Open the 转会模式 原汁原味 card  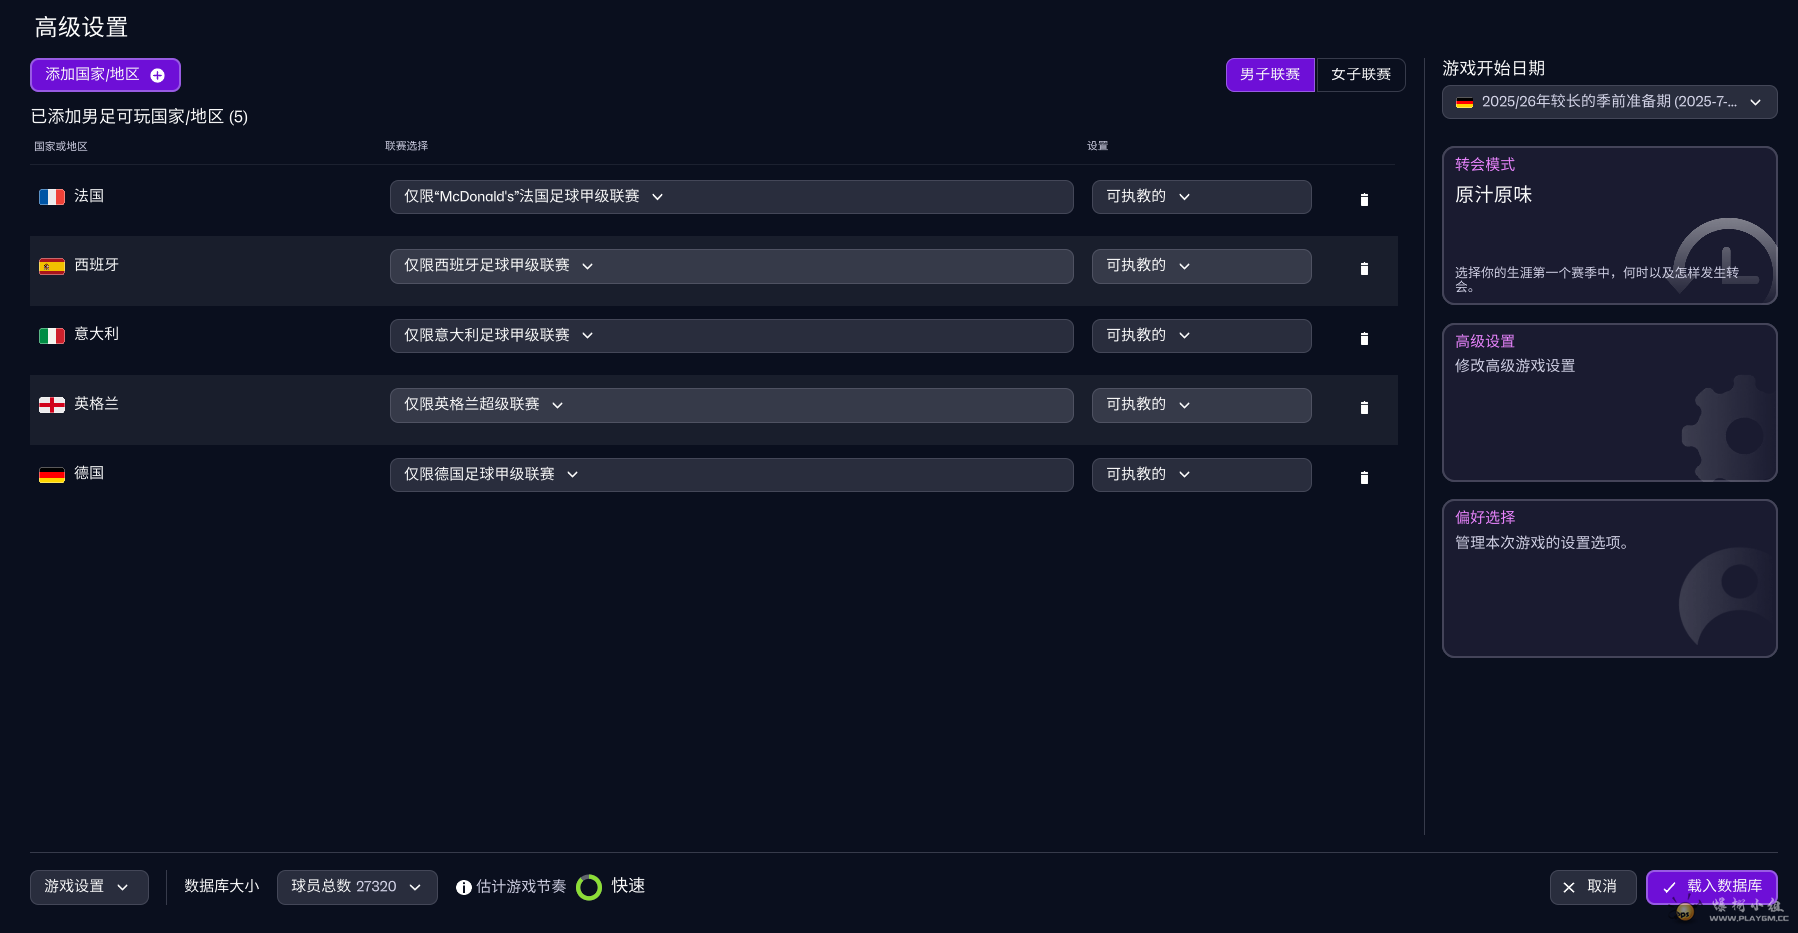[1609, 225]
